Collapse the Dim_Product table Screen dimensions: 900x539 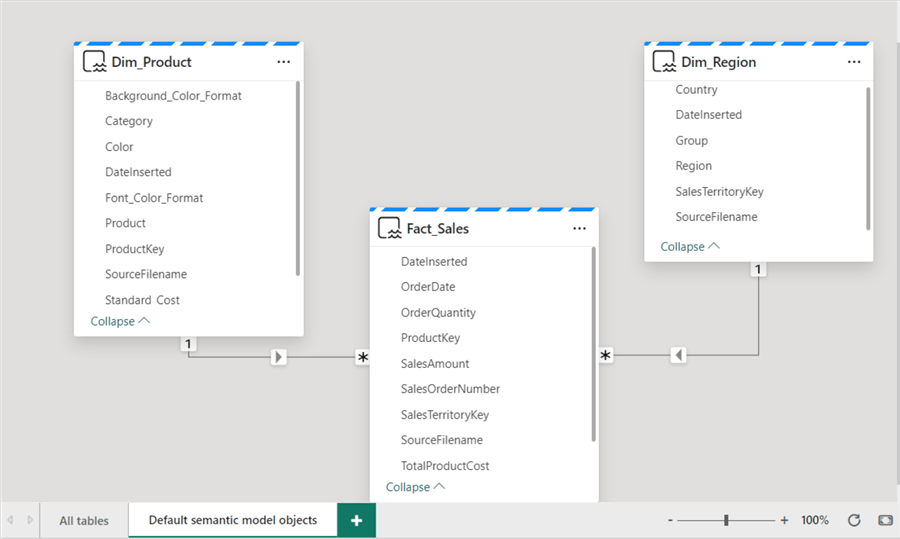coord(120,321)
